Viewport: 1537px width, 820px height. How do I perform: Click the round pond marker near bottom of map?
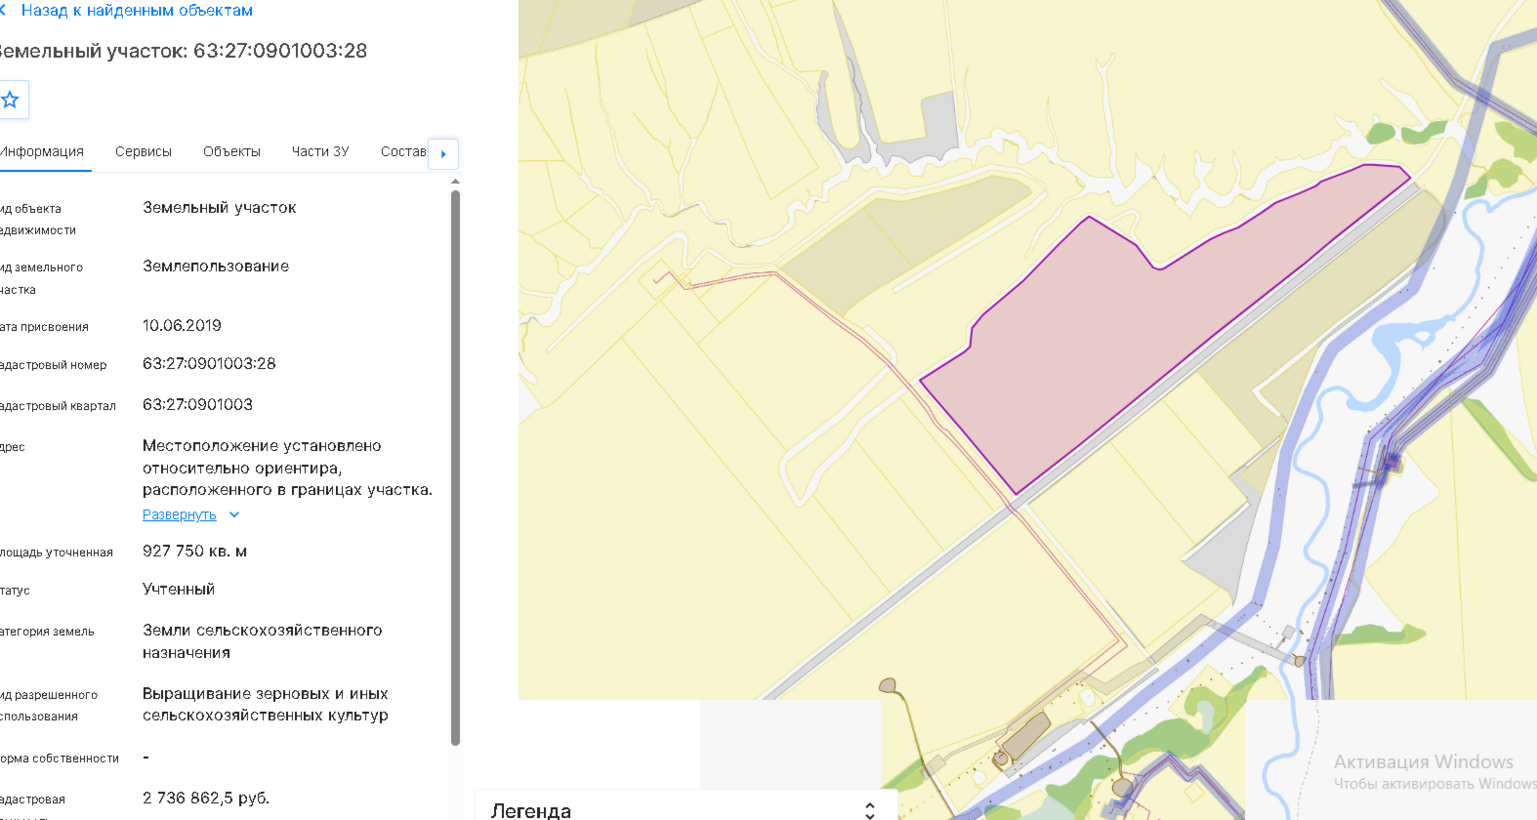(x=887, y=686)
